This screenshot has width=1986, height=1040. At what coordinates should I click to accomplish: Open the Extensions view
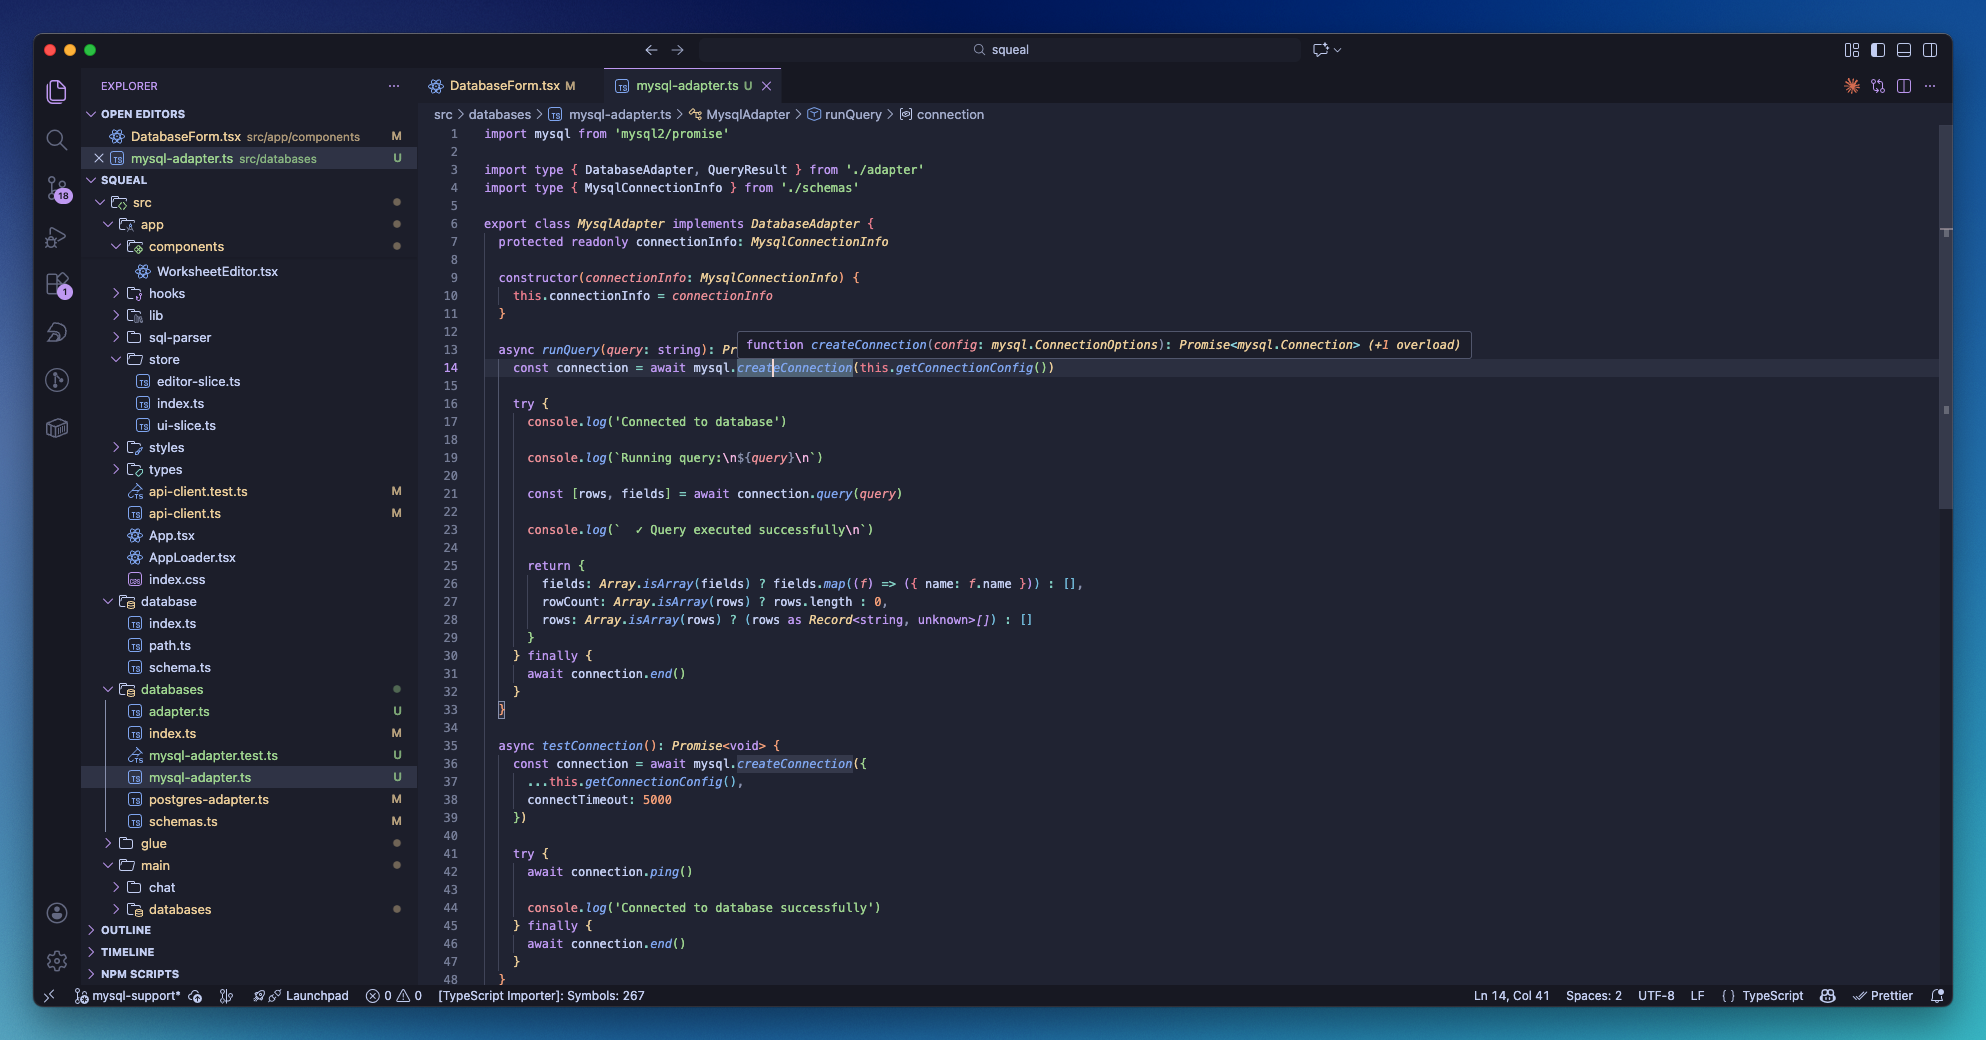click(57, 285)
